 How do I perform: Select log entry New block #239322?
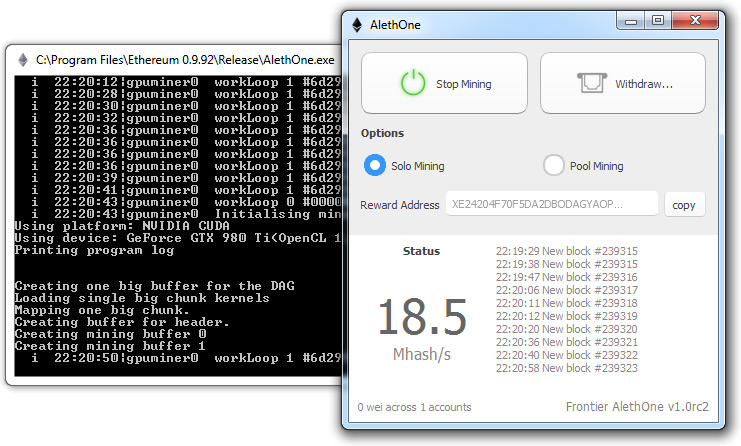567,355
